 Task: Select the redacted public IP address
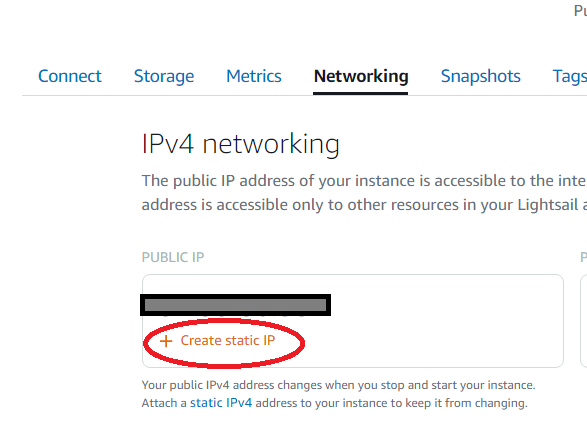(x=235, y=305)
